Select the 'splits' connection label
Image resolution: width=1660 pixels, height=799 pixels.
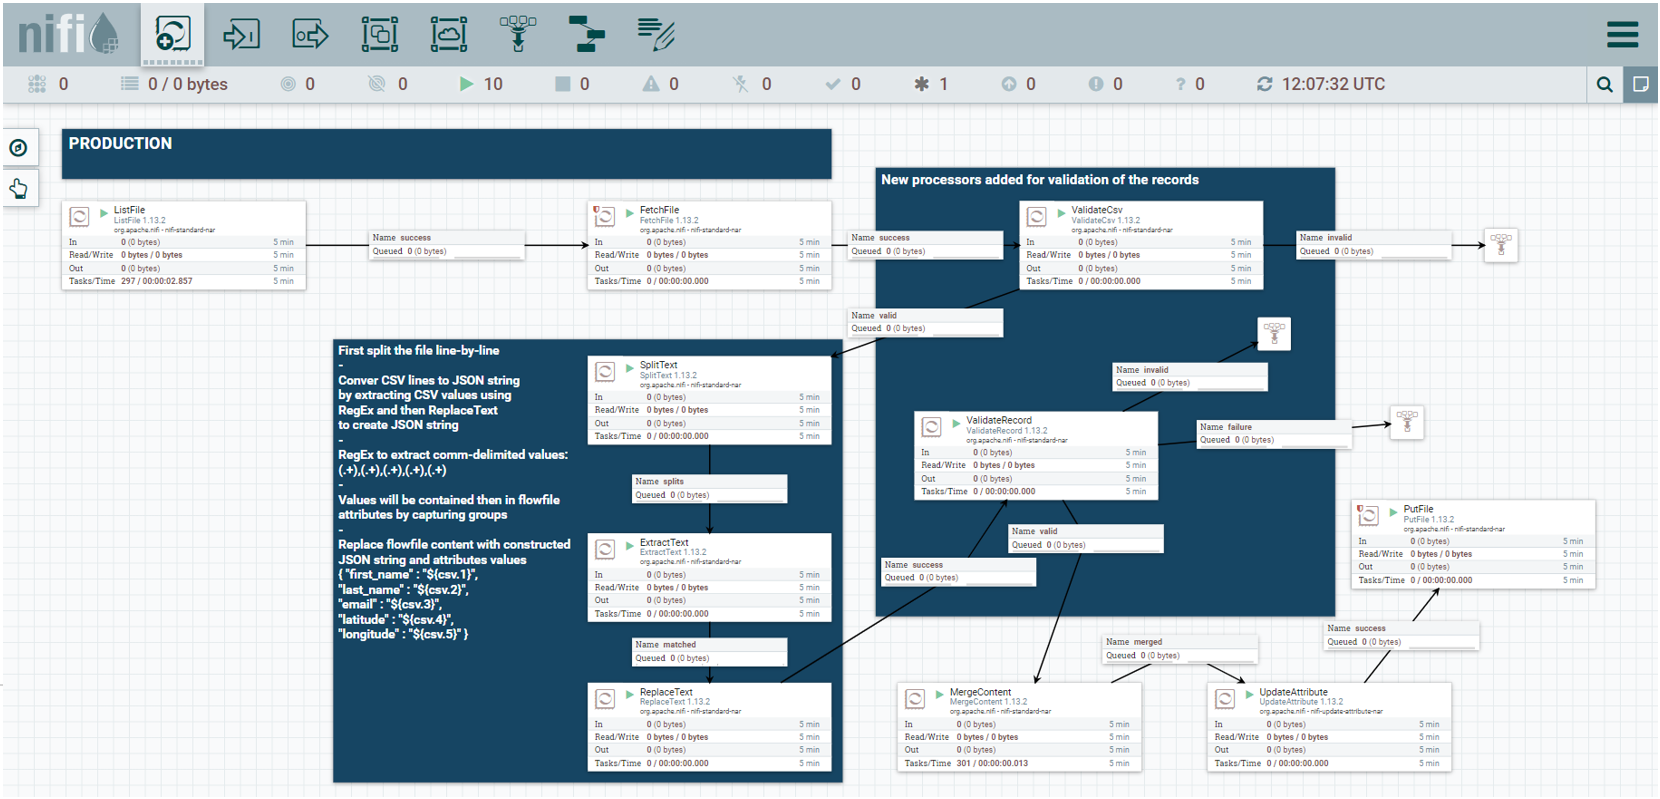tap(710, 488)
